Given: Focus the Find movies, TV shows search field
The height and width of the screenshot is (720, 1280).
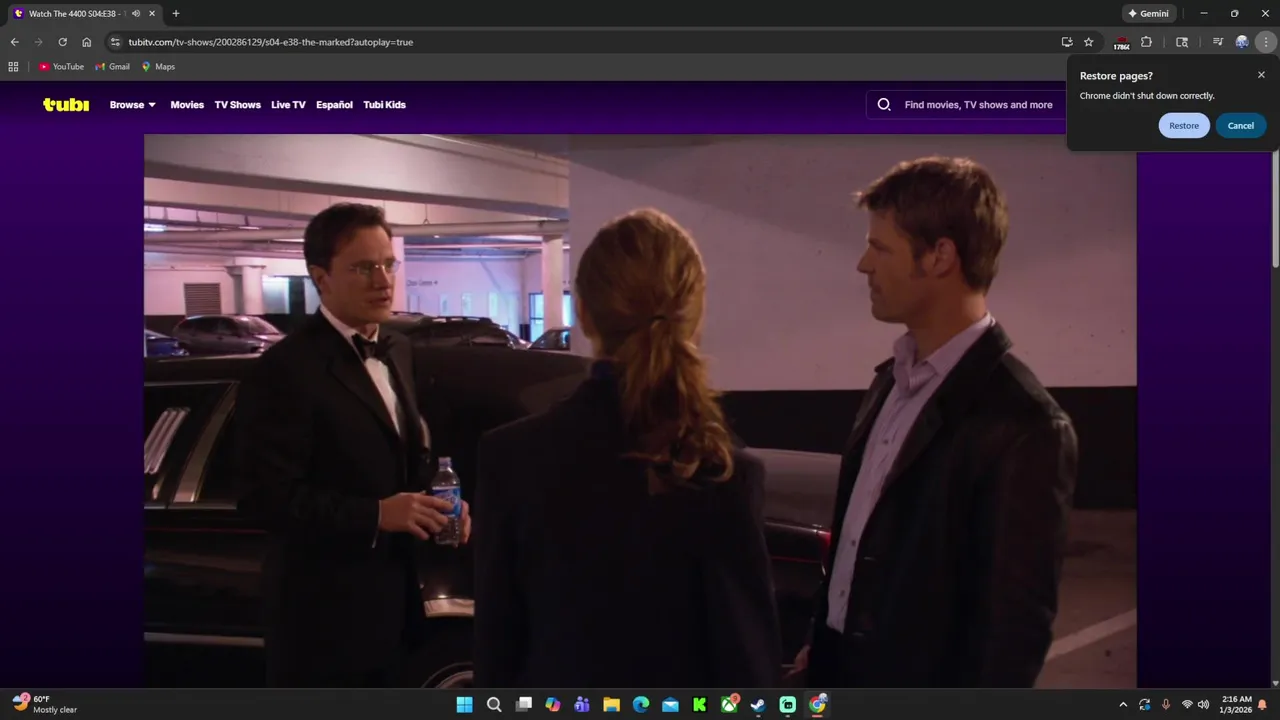Looking at the screenshot, I should click(978, 105).
